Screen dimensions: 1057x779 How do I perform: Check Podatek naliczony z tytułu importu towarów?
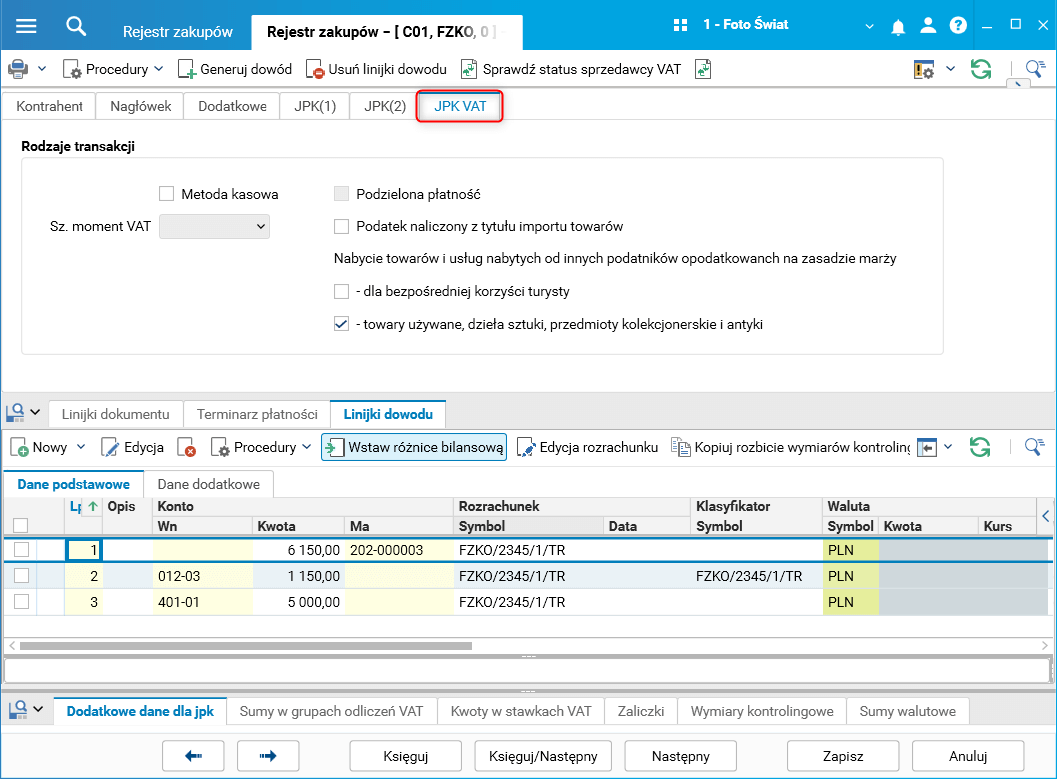click(342, 226)
